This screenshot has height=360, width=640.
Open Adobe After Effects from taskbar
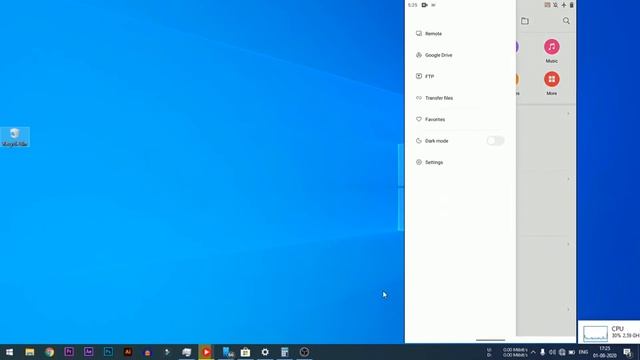tap(89, 352)
